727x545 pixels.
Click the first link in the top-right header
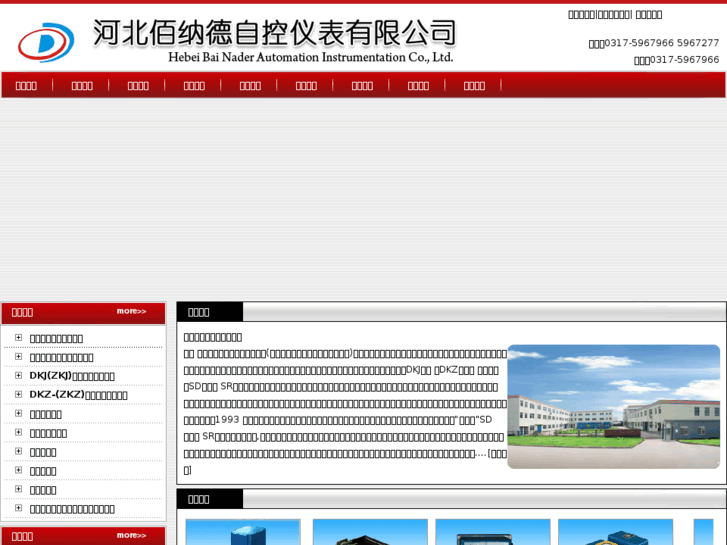click(x=581, y=15)
